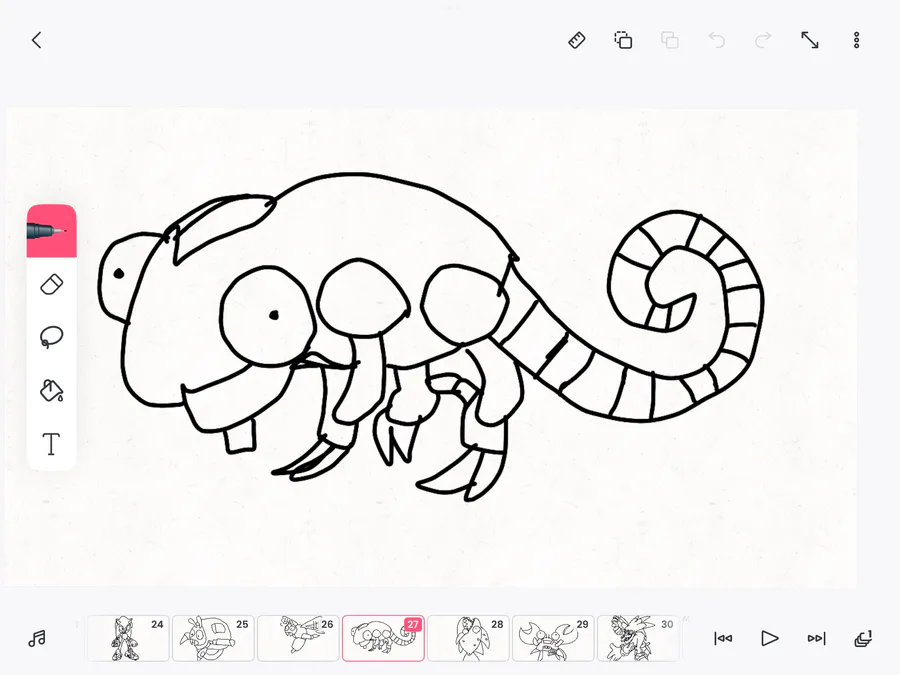
Task: Select the eraser tool
Action: (x=52, y=285)
